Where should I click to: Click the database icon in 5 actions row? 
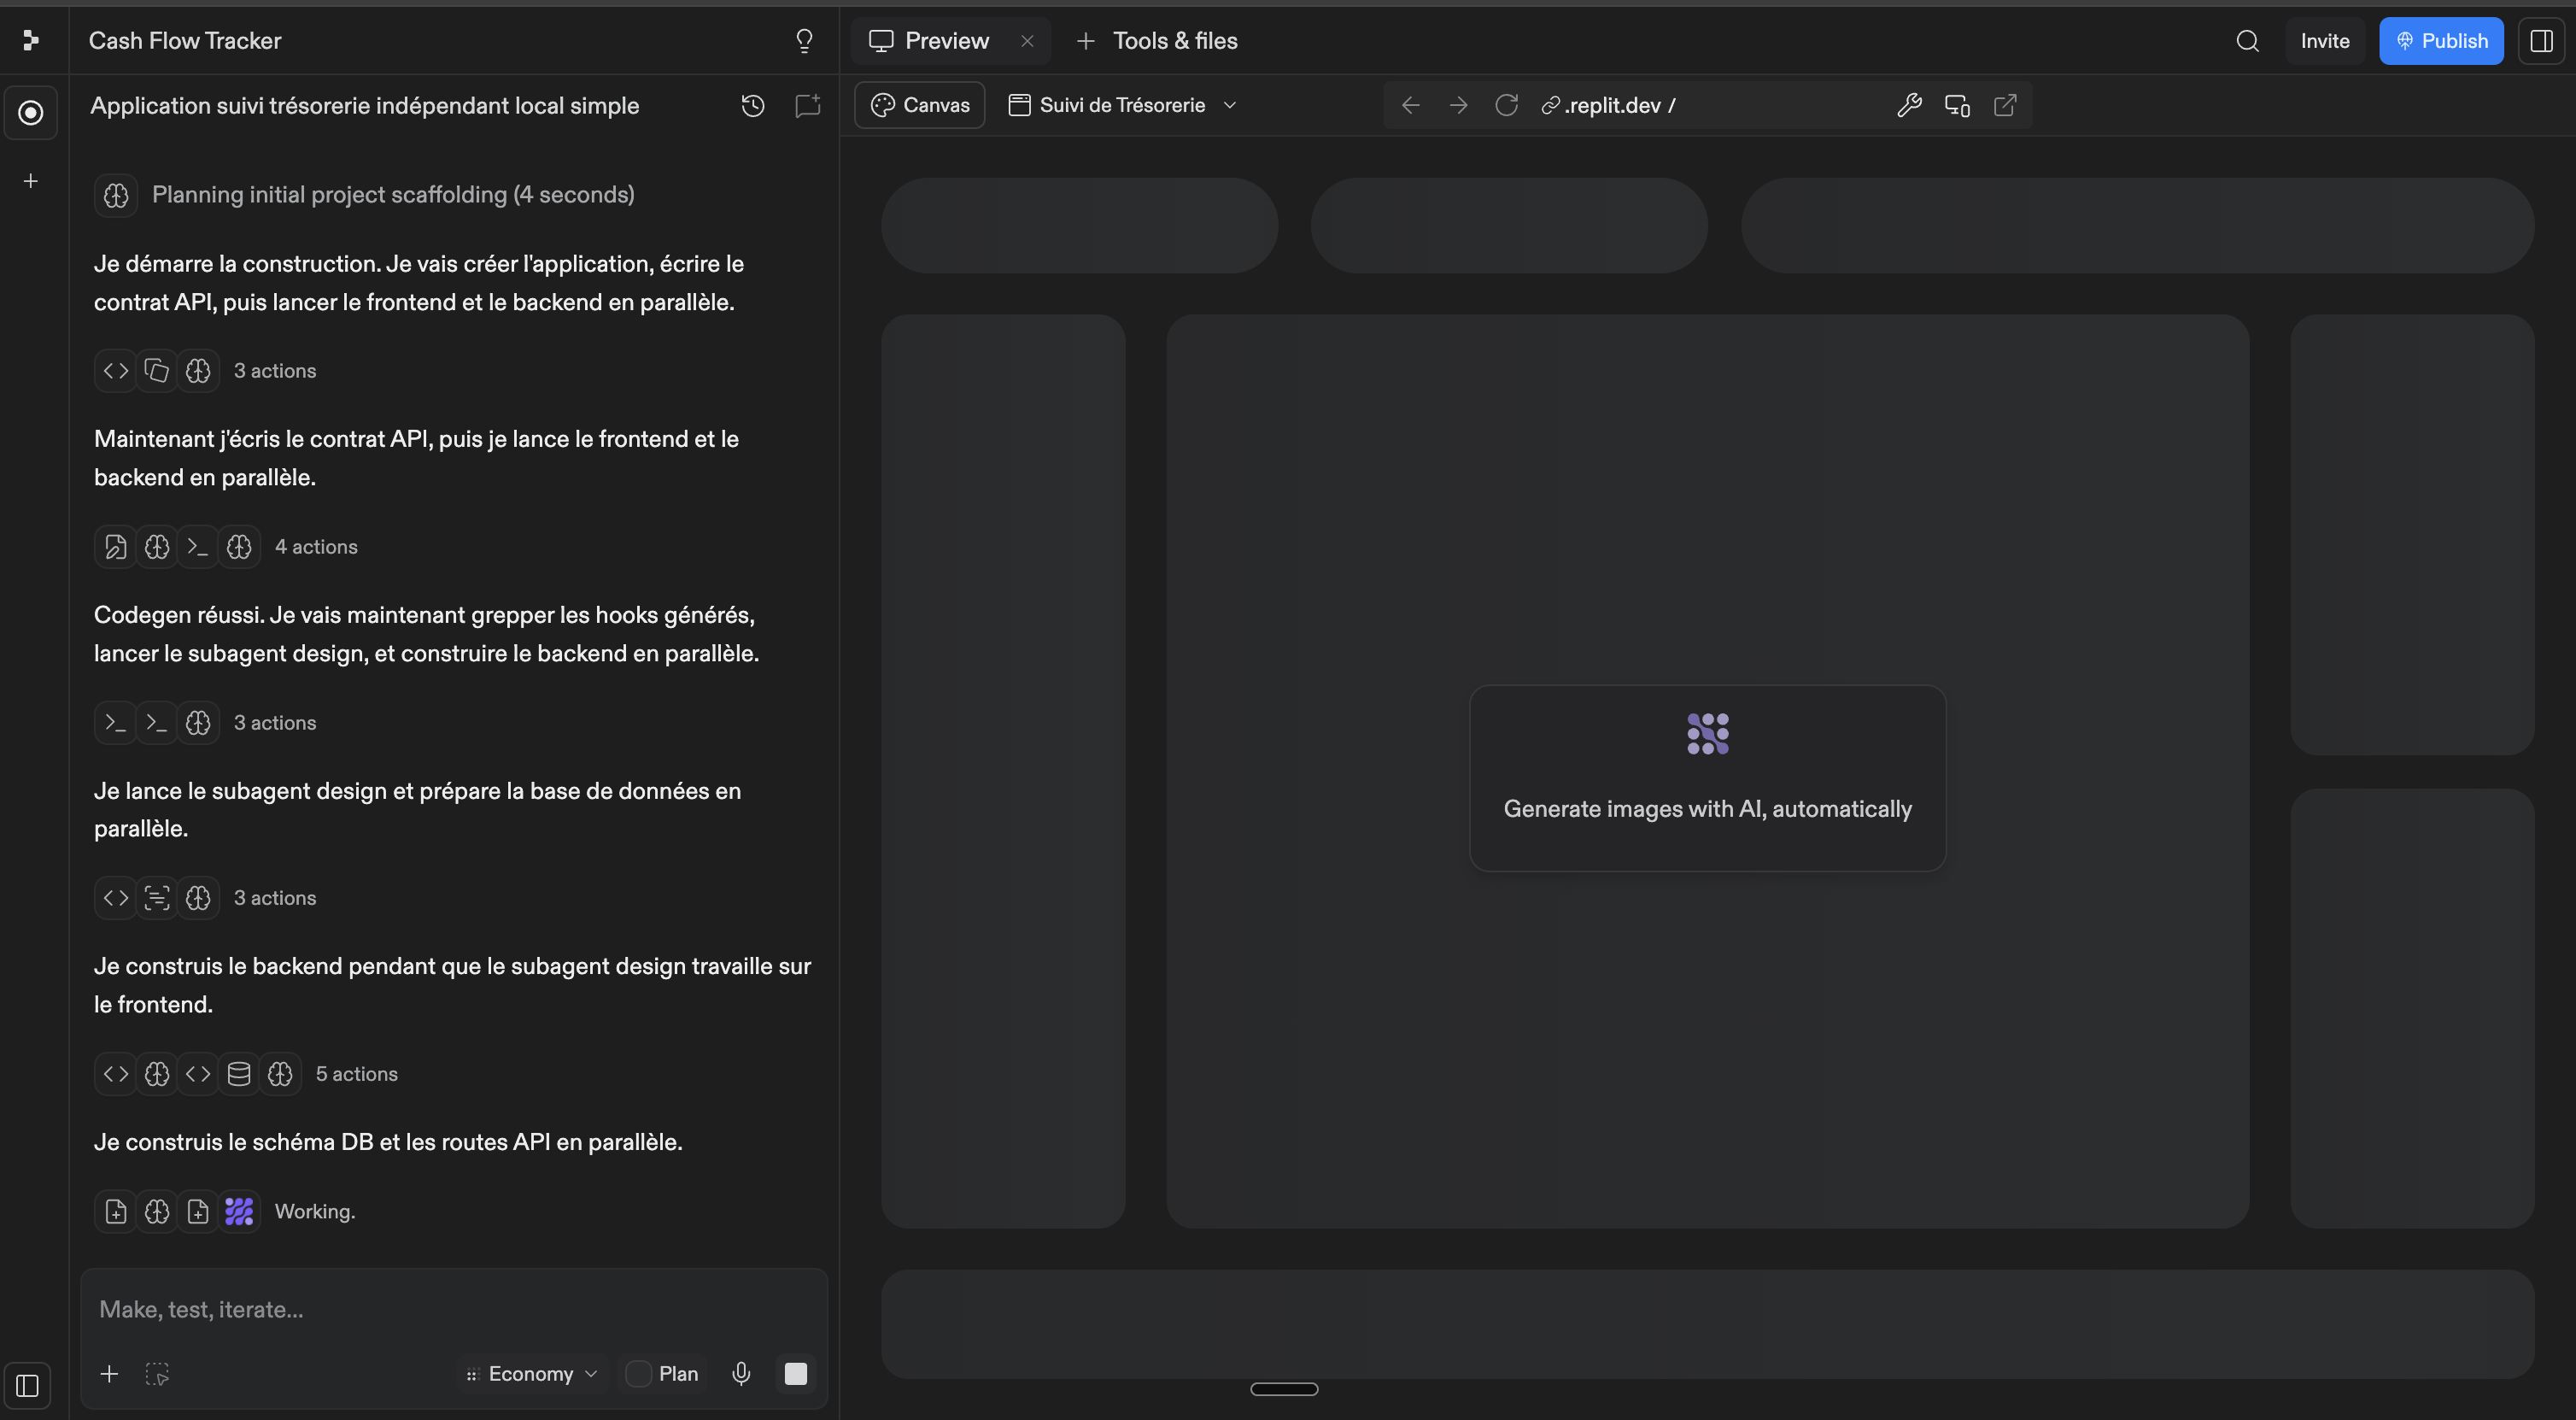[x=239, y=1074]
